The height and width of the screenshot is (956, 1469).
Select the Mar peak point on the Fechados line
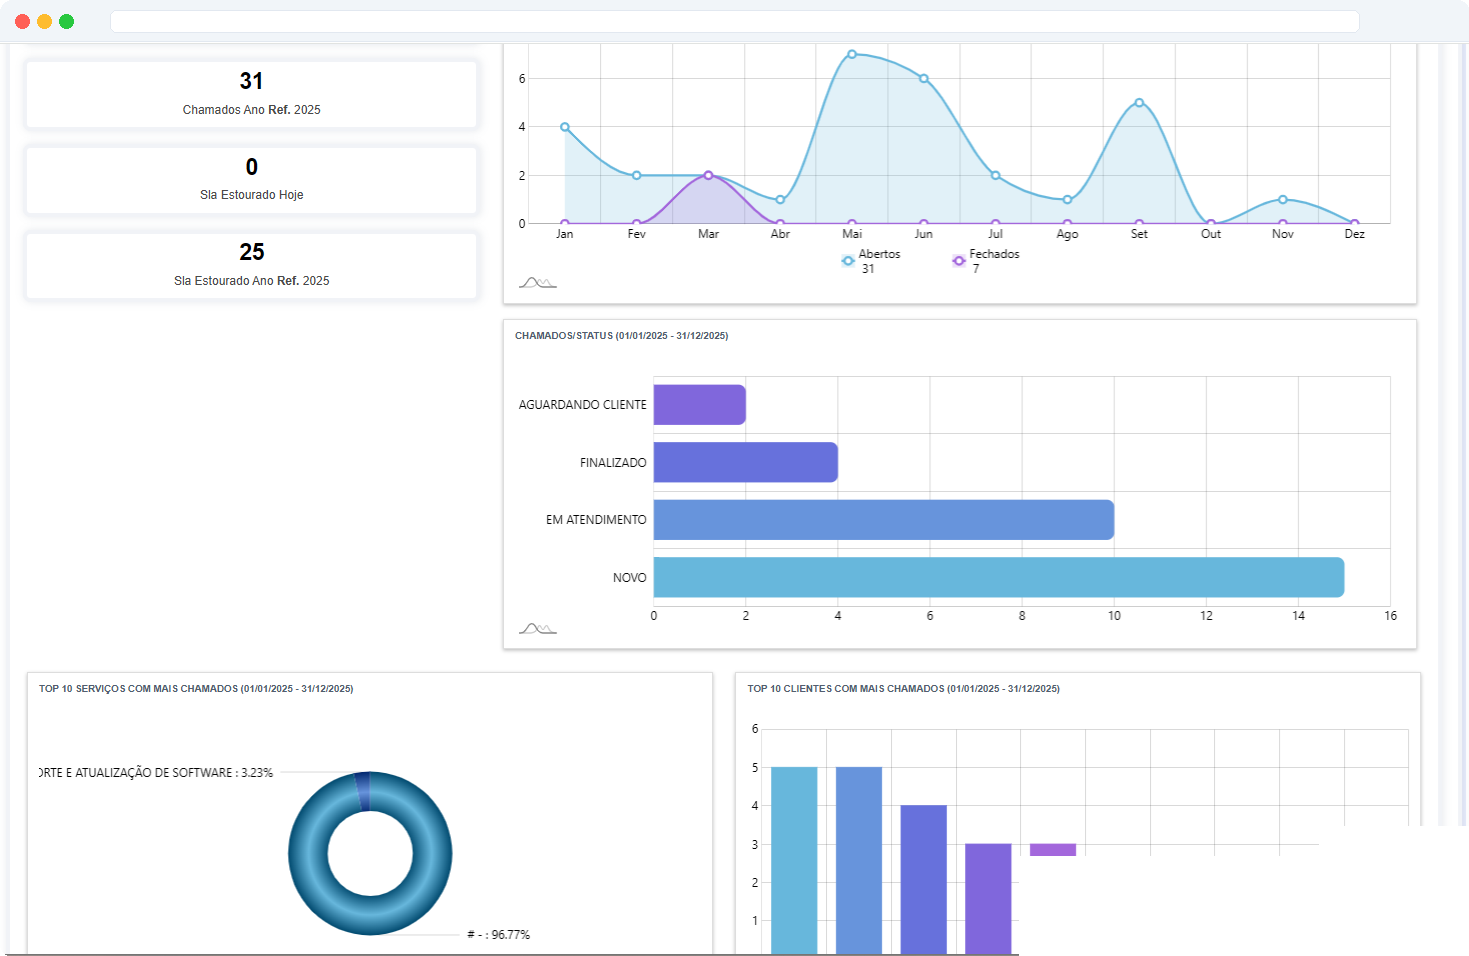coord(708,175)
